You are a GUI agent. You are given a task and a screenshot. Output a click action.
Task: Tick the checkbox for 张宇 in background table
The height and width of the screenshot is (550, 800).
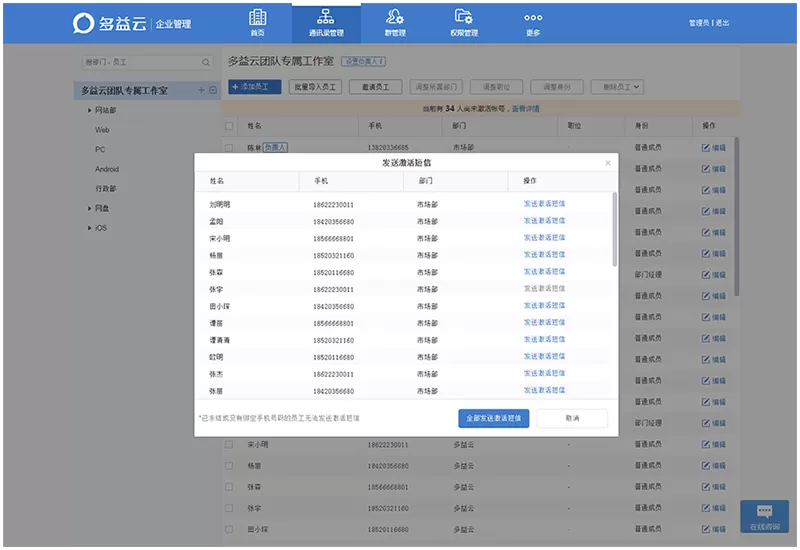pos(229,508)
